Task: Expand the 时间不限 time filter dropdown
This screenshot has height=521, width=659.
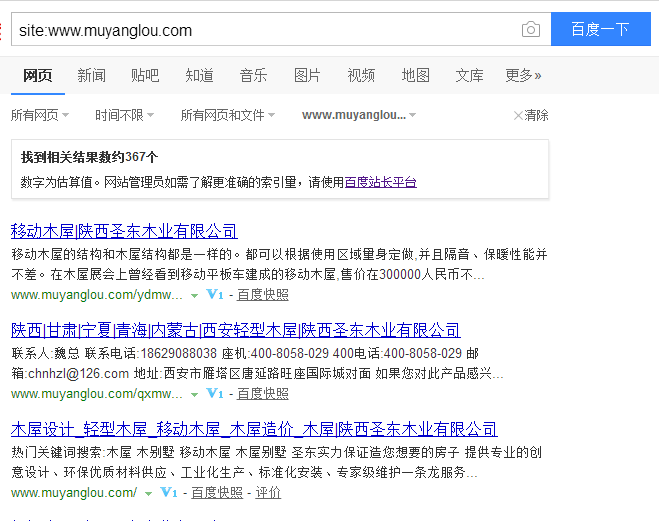Action: click(x=124, y=115)
